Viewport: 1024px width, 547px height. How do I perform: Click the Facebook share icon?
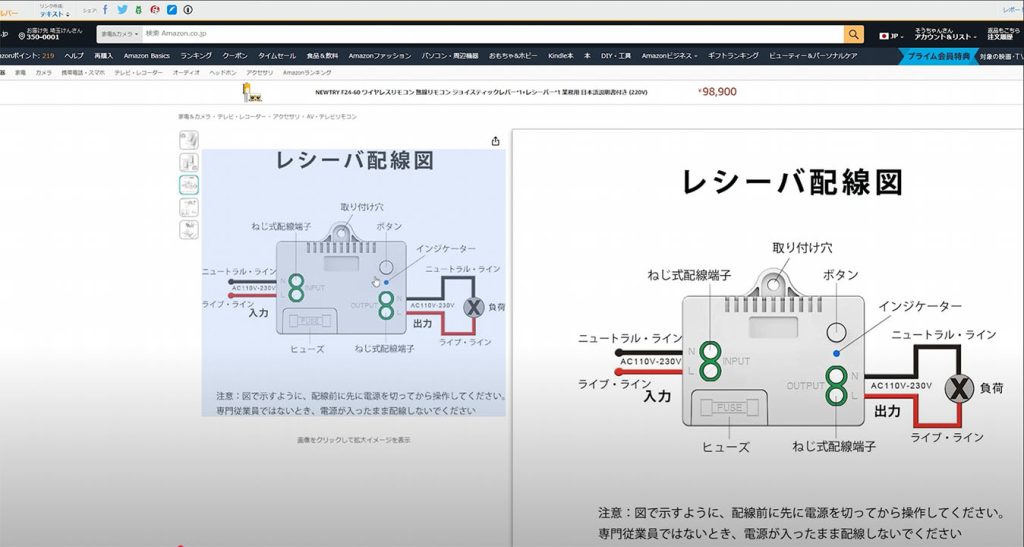(x=106, y=10)
